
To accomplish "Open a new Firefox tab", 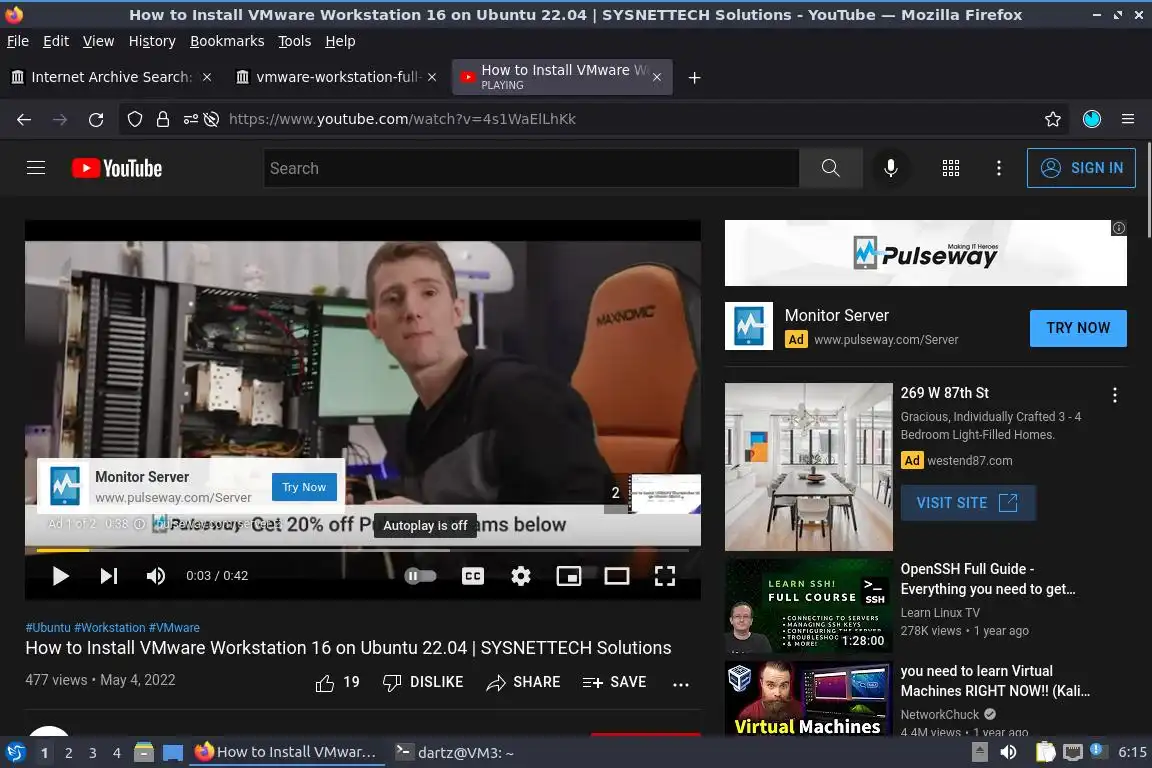I will click(694, 77).
